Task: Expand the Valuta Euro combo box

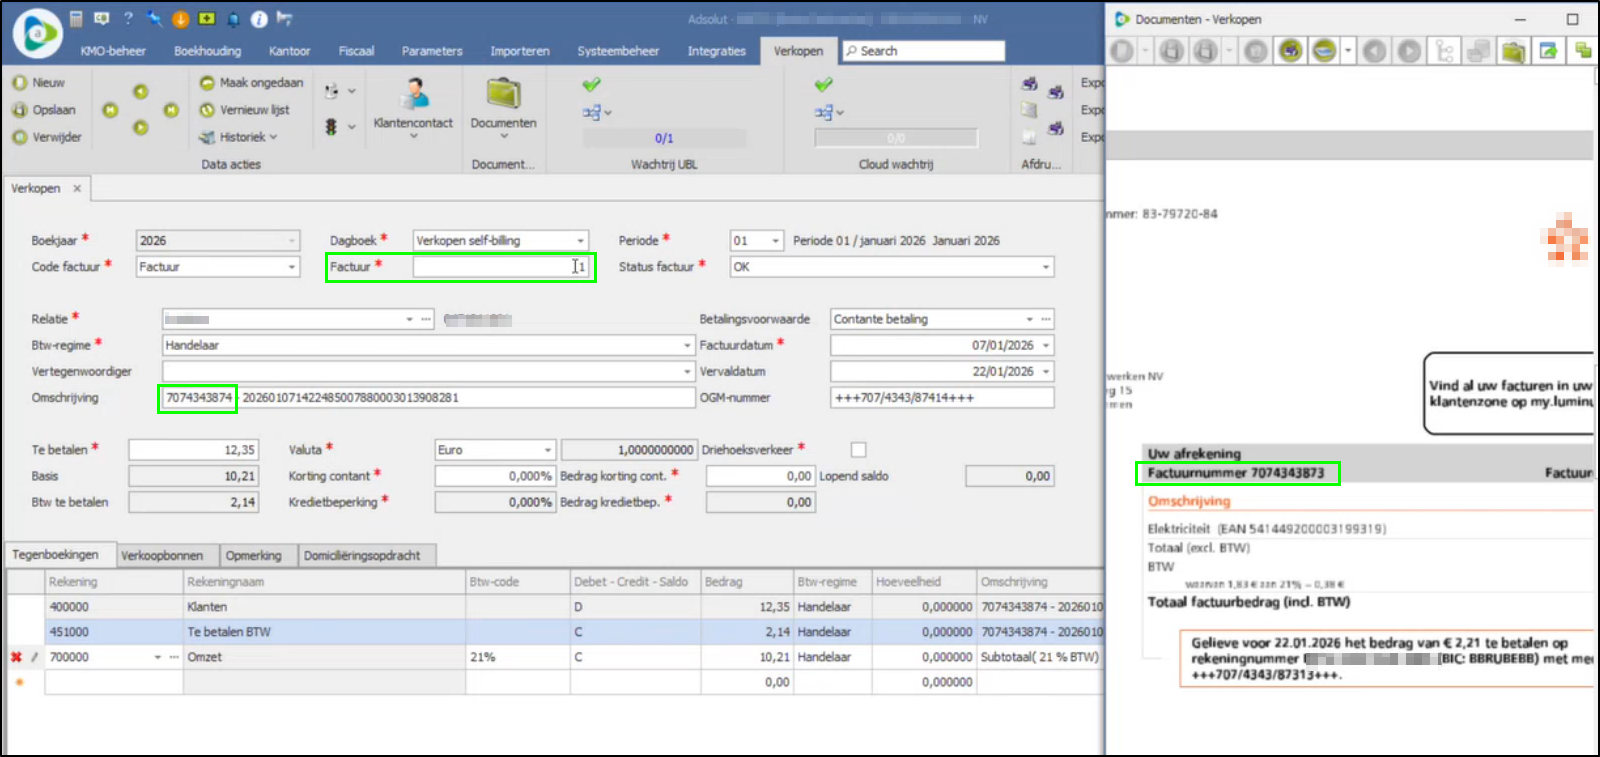Action: coord(547,450)
